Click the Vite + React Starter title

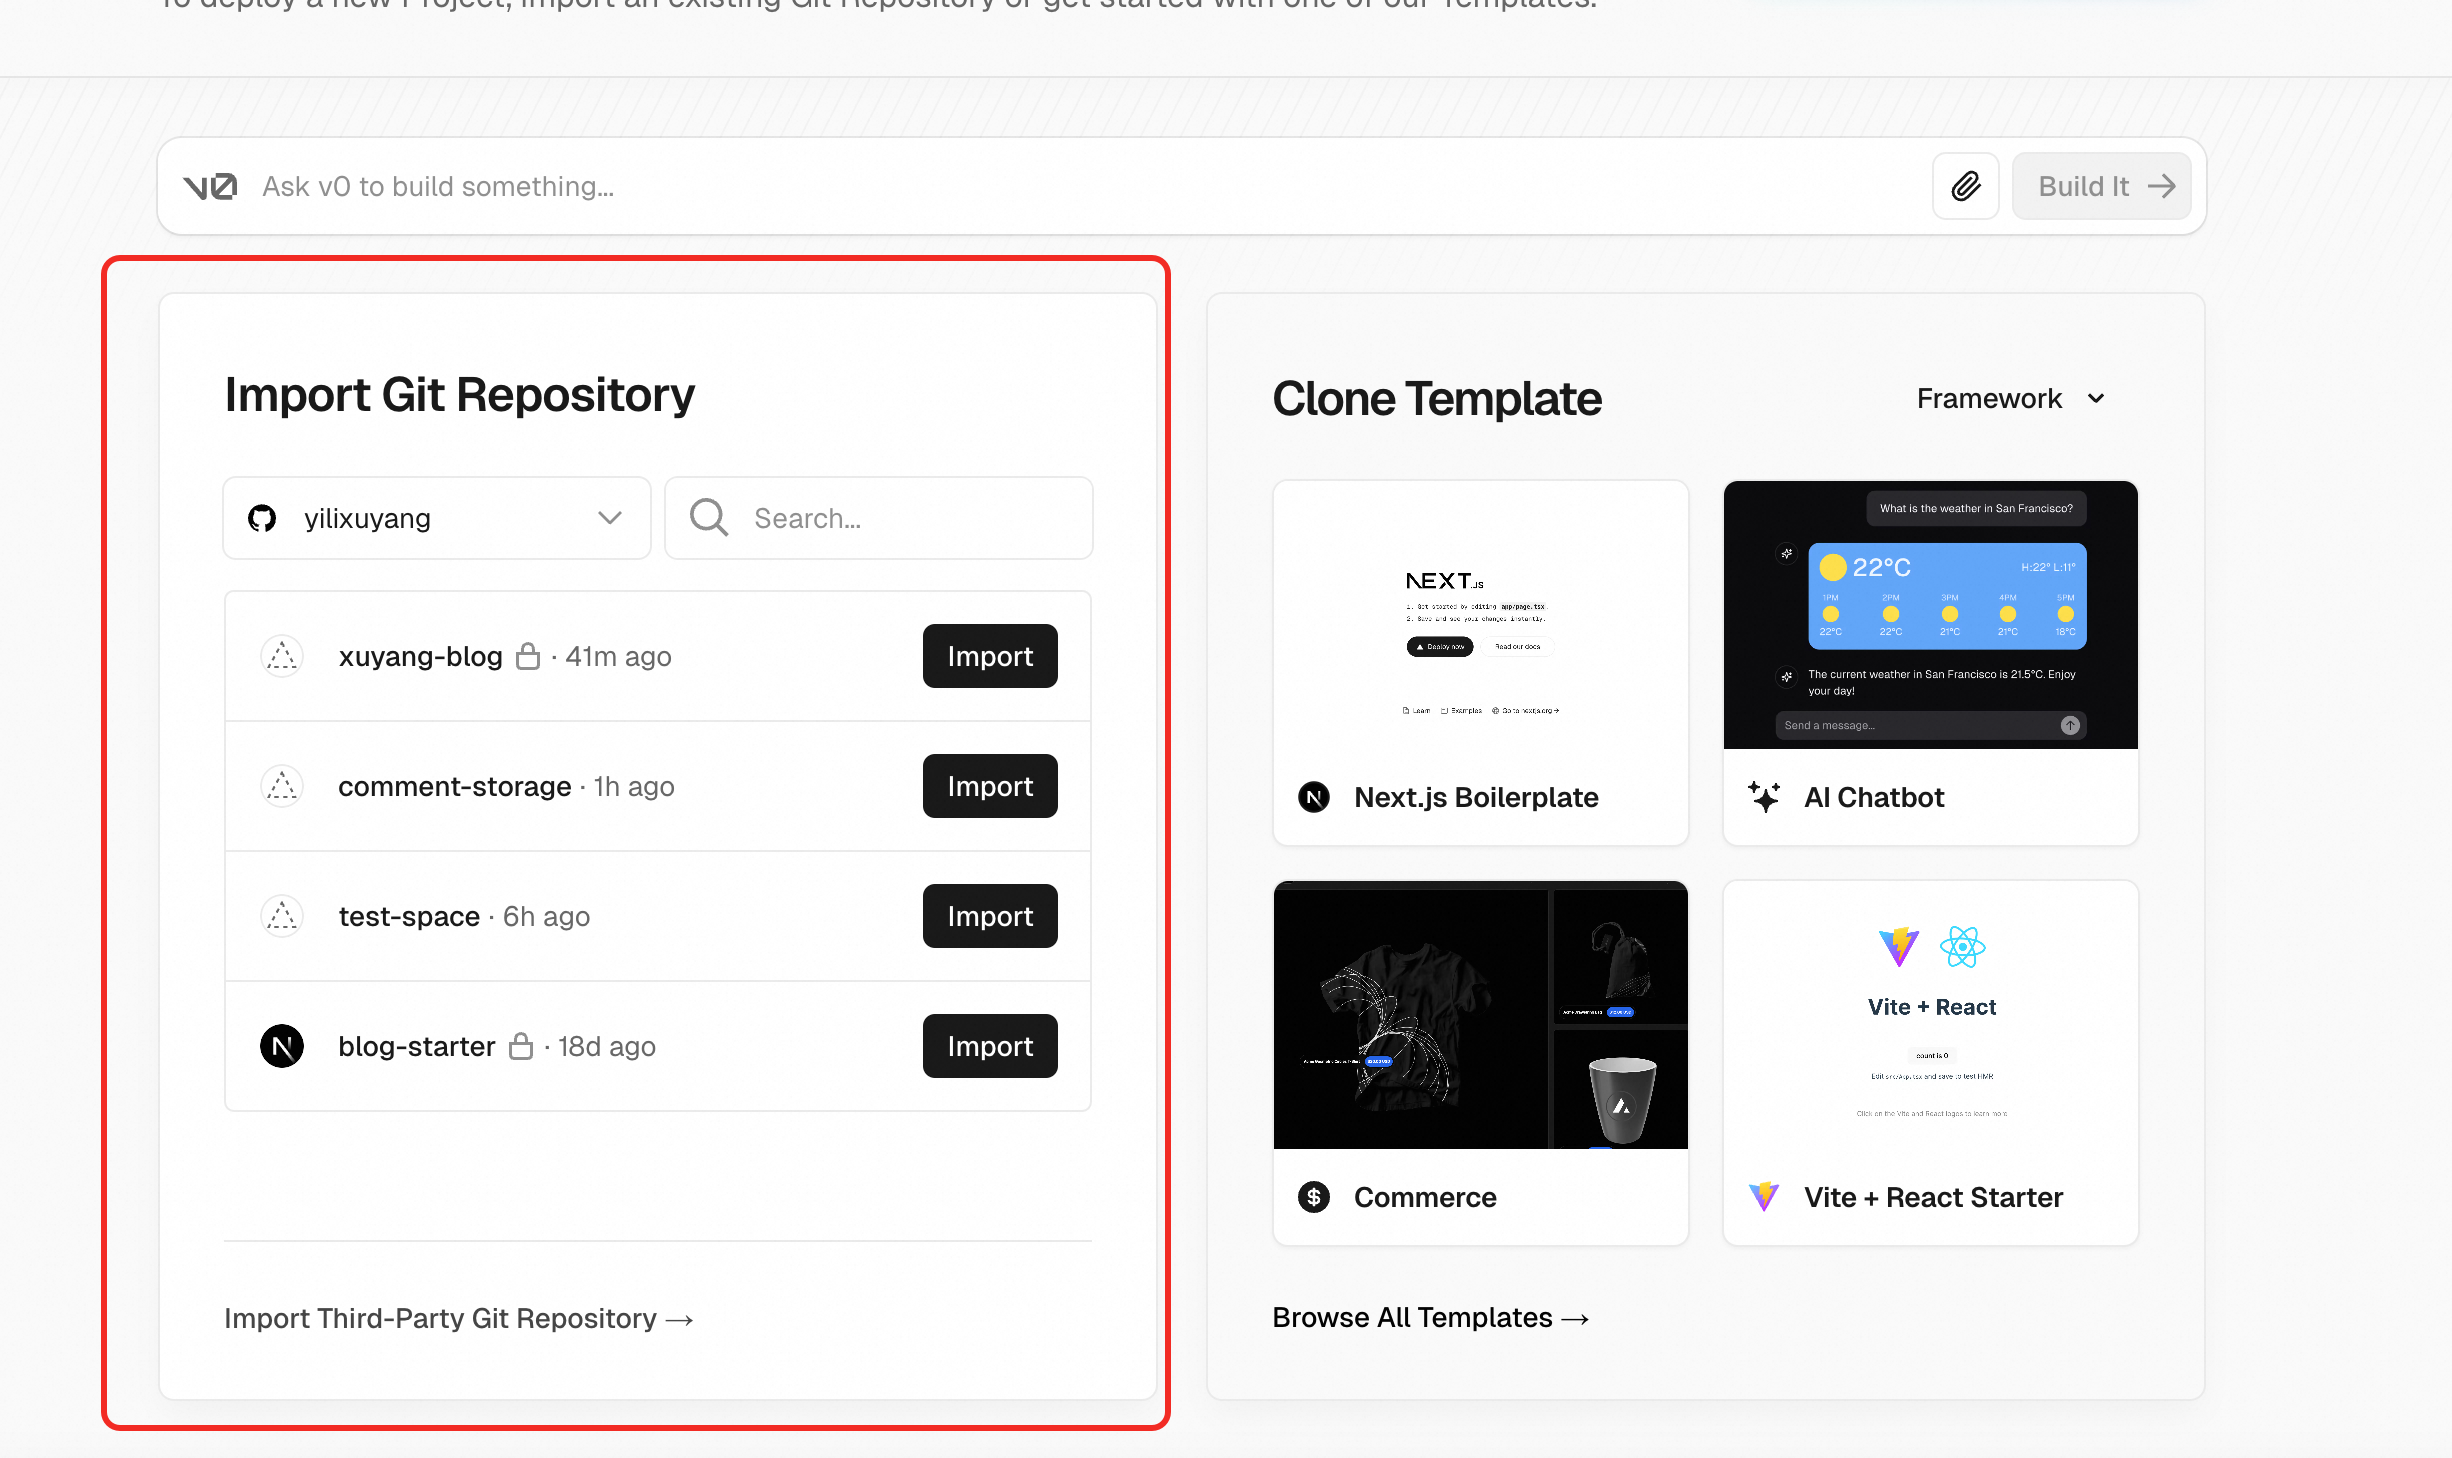[x=1933, y=1197]
